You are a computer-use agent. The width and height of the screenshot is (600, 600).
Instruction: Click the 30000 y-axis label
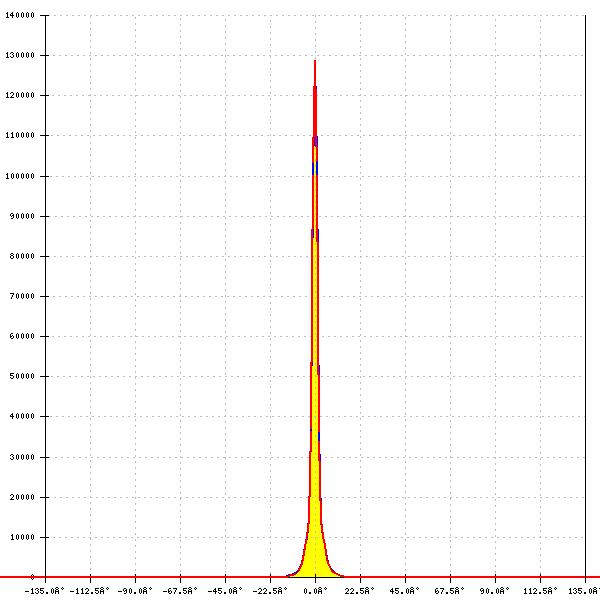(22, 457)
